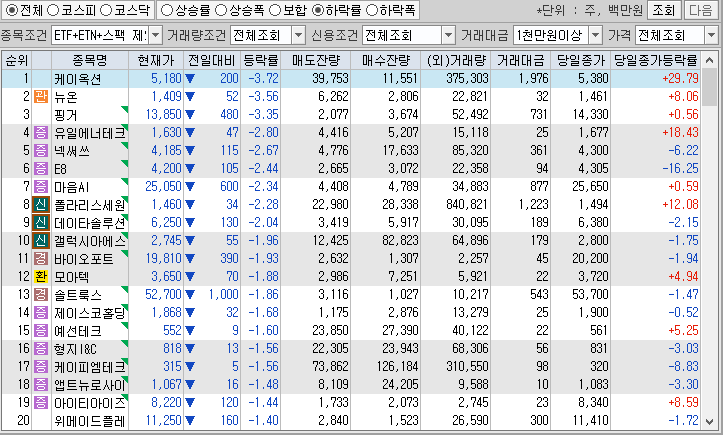Click the 증 badge next to 마음AI
723x435 pixels.
41,186
